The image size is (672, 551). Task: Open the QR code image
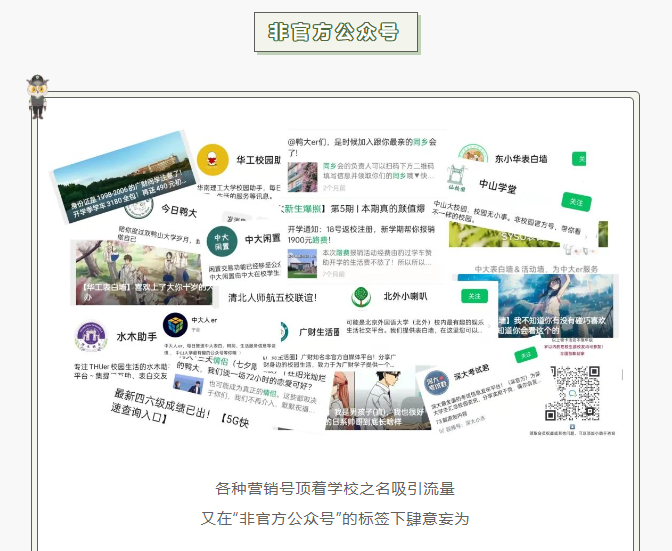582,393
